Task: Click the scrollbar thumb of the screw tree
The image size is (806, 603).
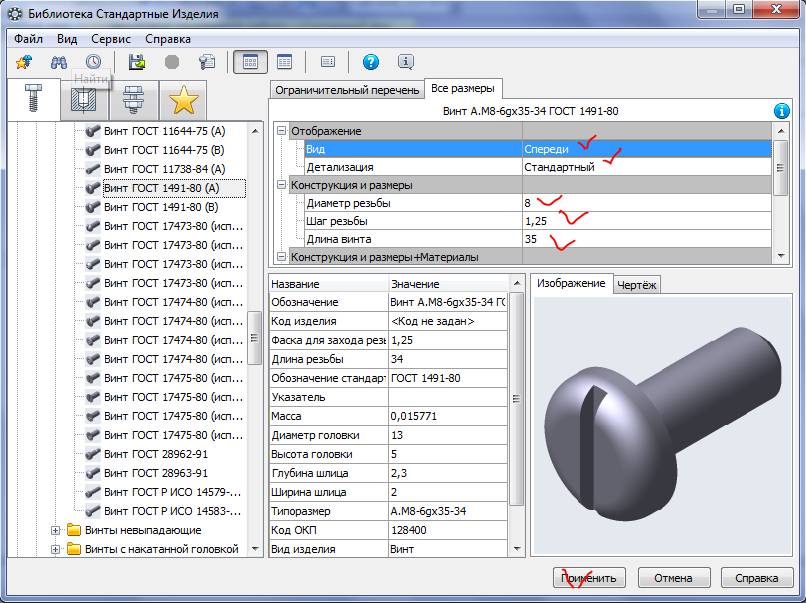Action: click(x=255, y=338)
